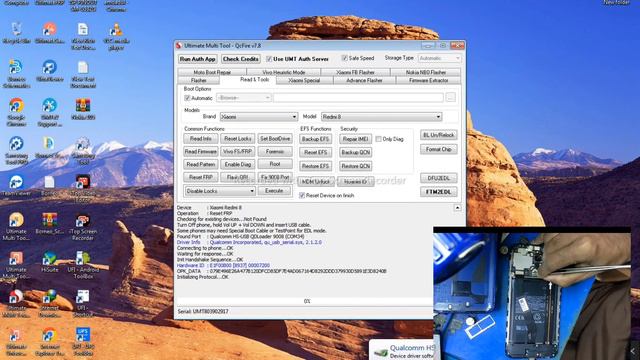The width and height of the screenshot is (640, 360).
Task: Click the Restore EFS button
Action: click(x=316, y=166)
